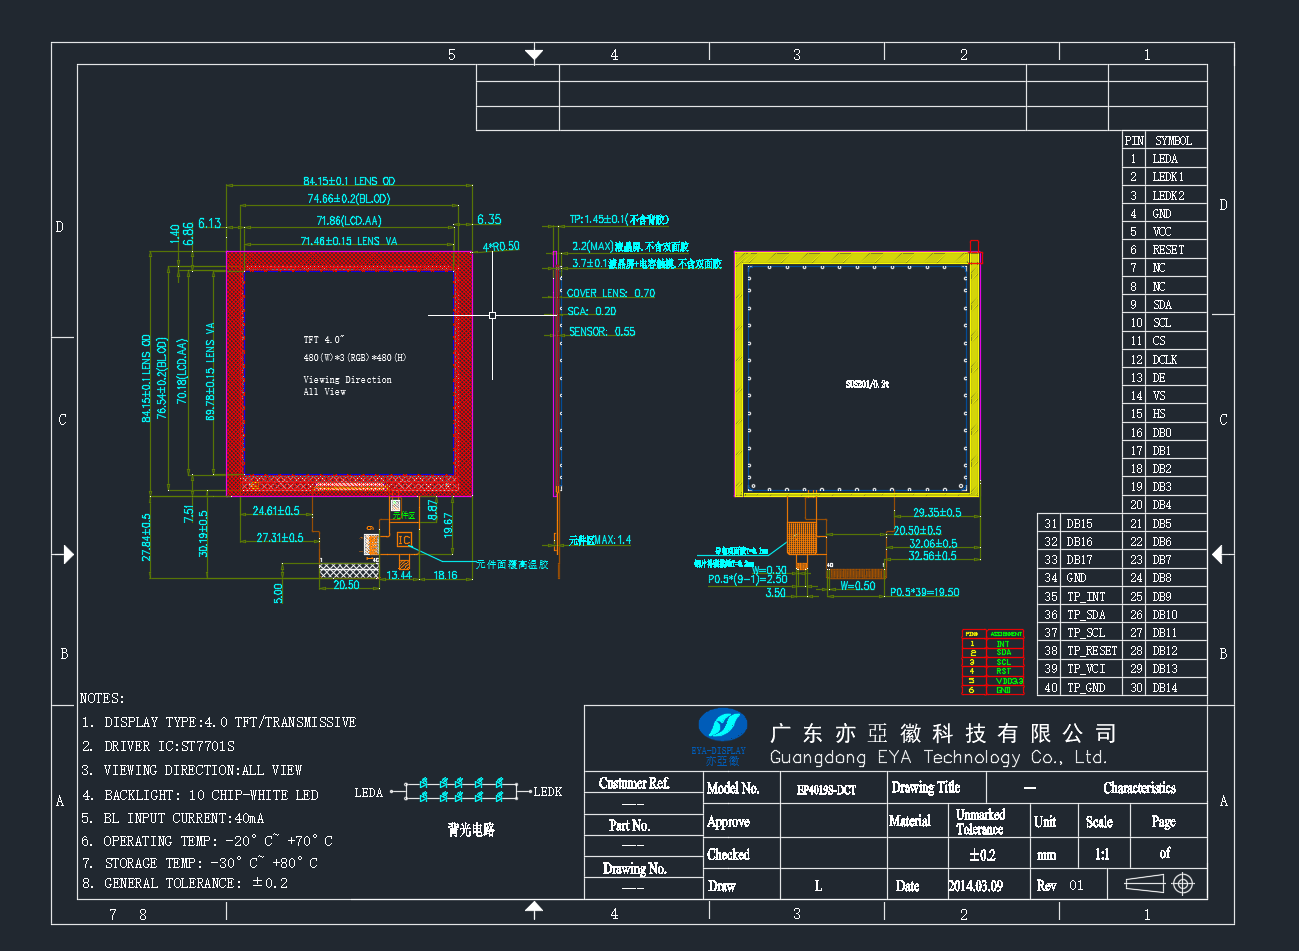The image size is (1299, 951).
Task: Click the 'Custumer Ref.' label
Action: tap(634, 783)
